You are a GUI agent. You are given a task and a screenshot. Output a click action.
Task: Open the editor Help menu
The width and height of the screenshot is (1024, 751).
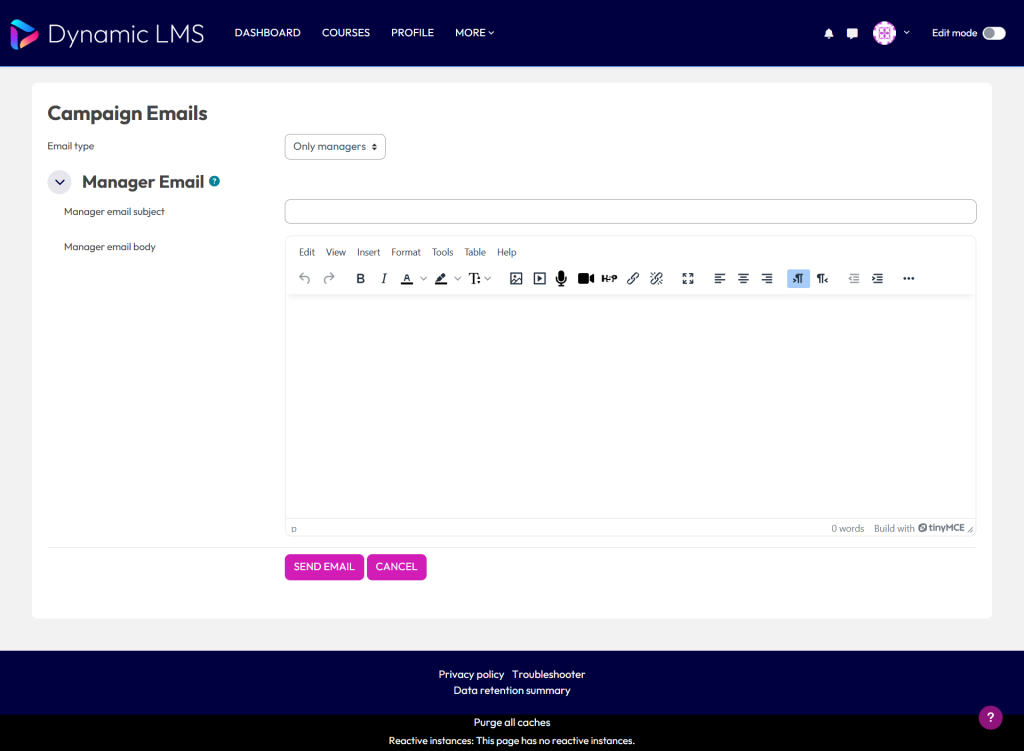coord(507,252)
